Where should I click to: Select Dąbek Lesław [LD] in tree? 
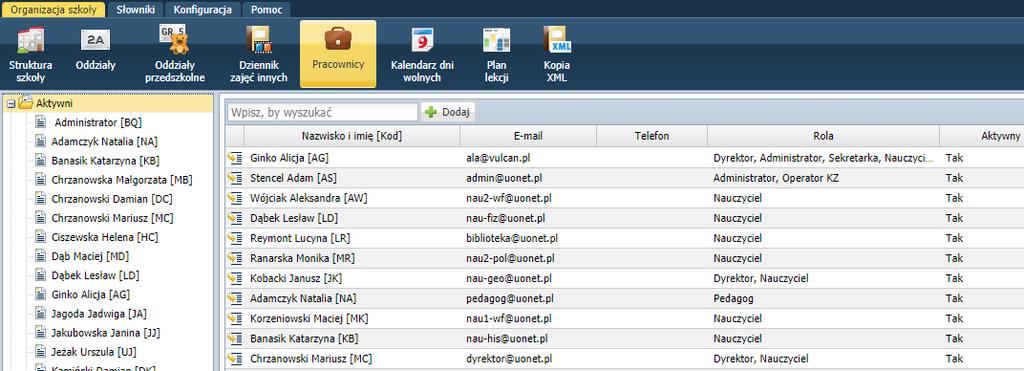(x=95, y=276)
